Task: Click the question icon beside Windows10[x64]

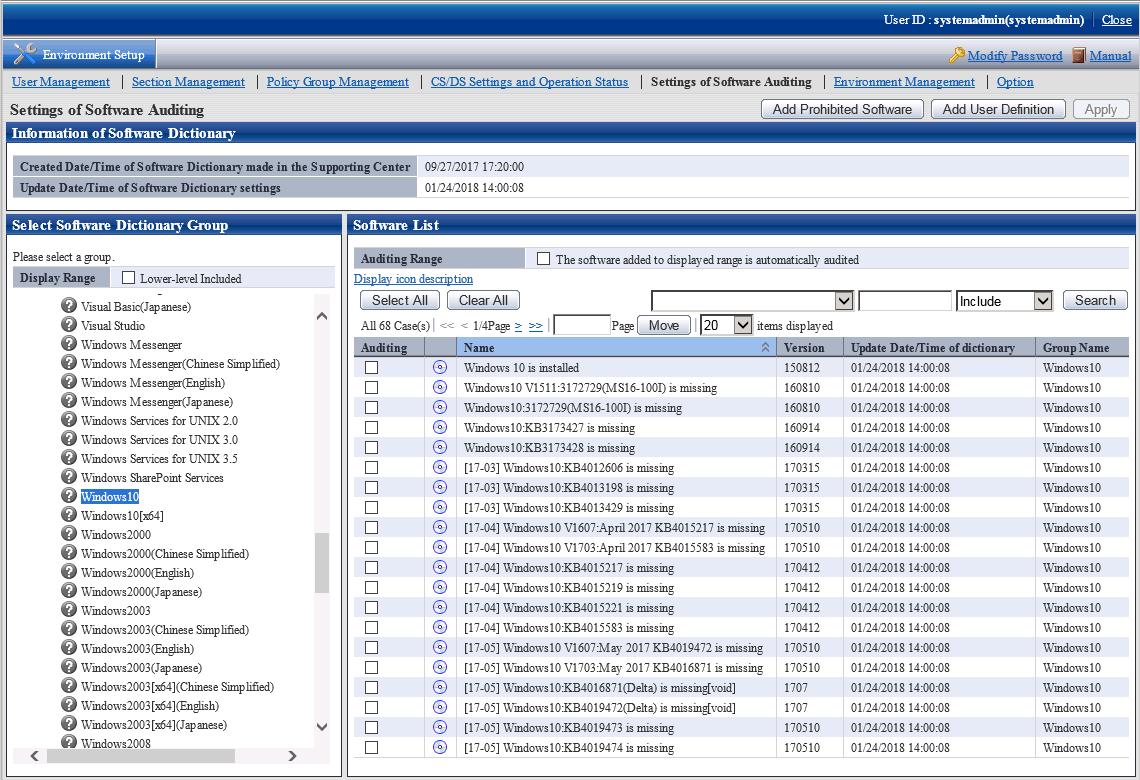Action: coord(69,515)
